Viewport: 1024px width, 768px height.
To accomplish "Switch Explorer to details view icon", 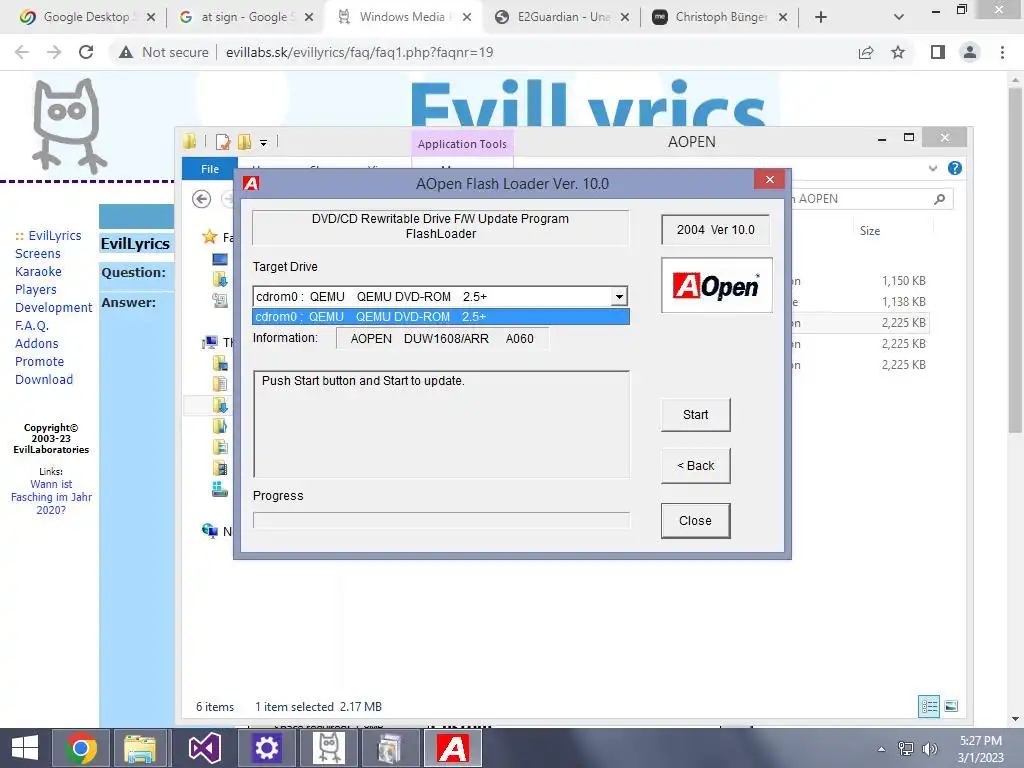I will pos(929,706).
